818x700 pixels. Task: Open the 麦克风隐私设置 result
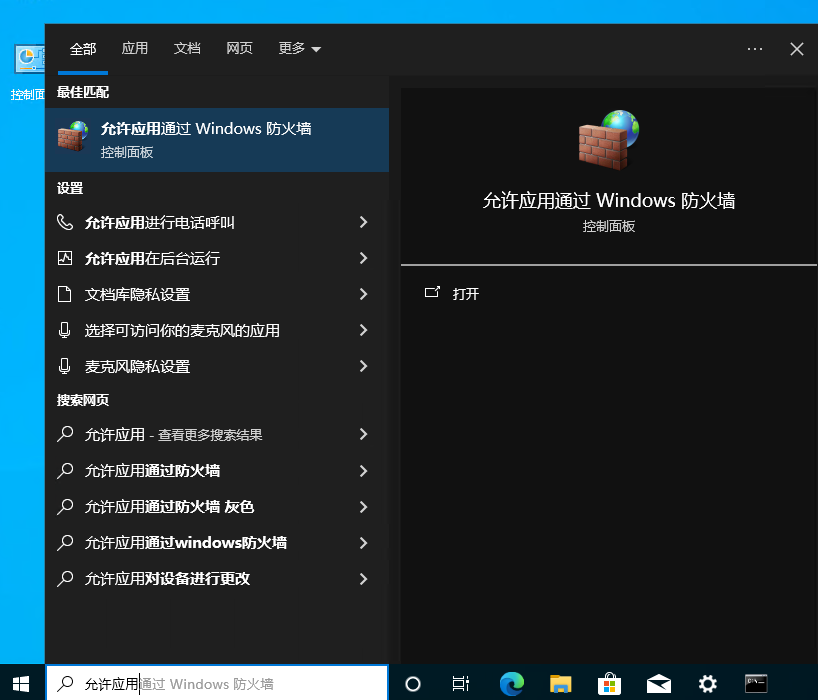137,366
